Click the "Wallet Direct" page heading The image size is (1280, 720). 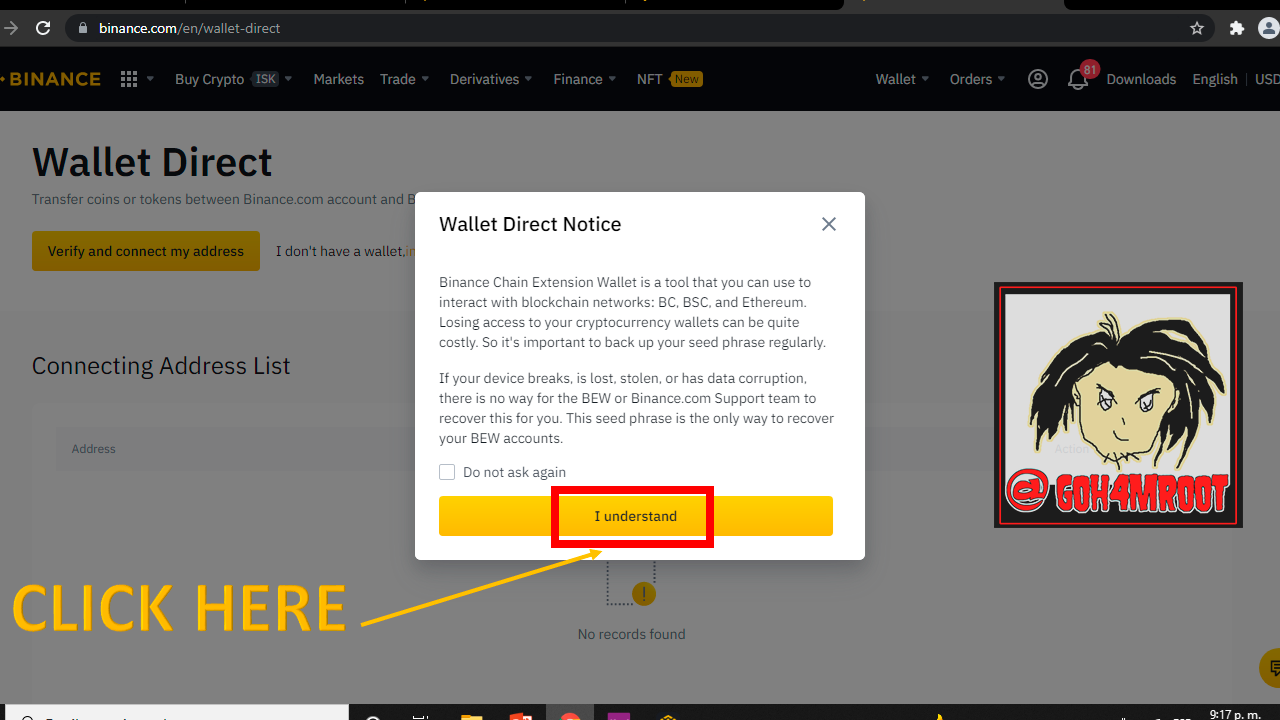tap(152, 162)
